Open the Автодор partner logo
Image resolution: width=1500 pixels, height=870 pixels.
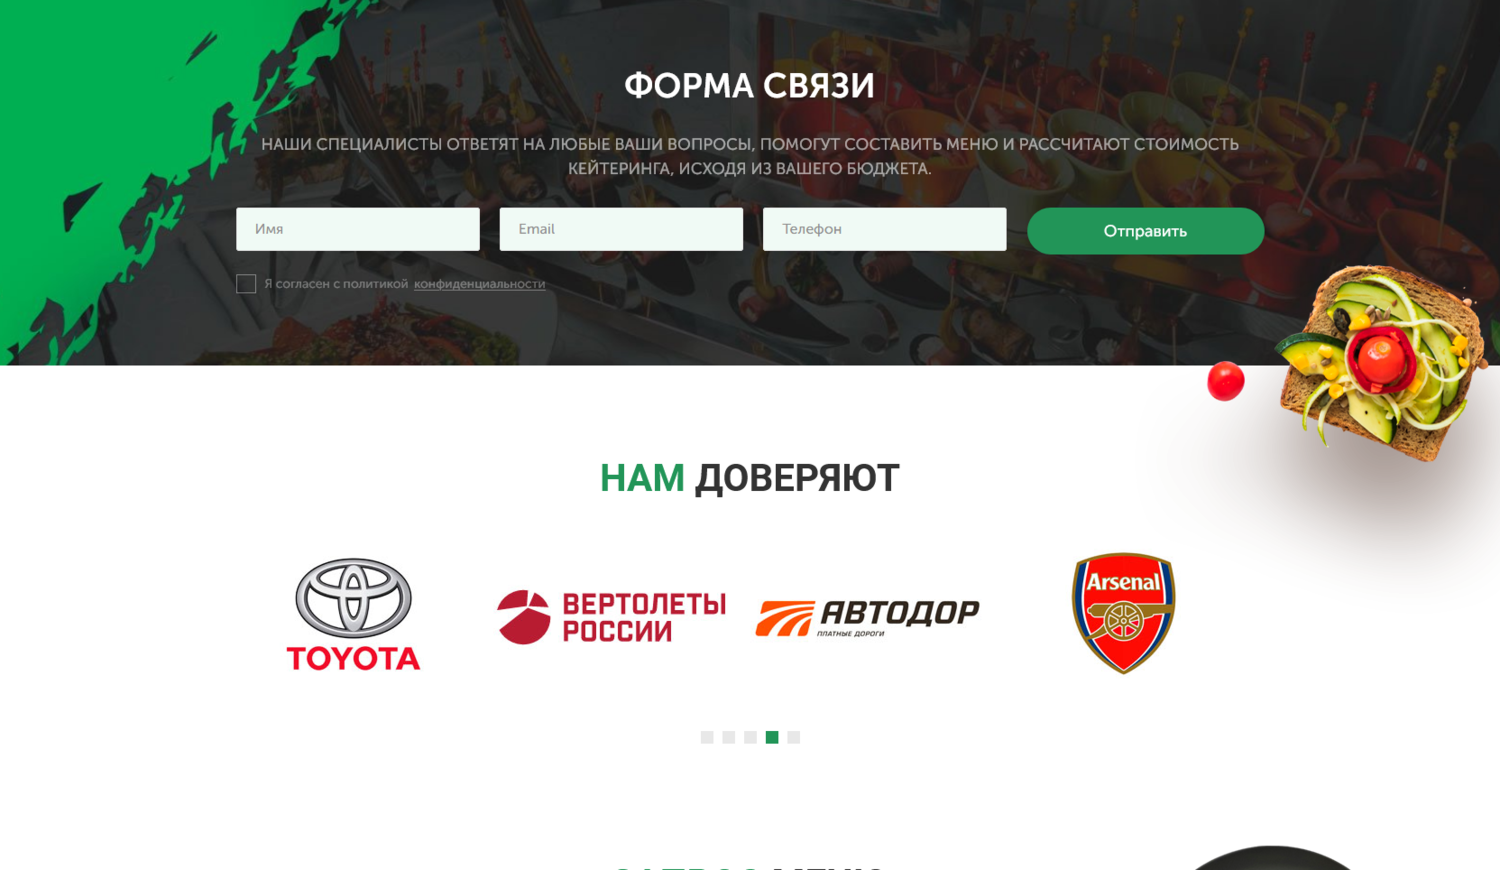click(x=867, y=618)
